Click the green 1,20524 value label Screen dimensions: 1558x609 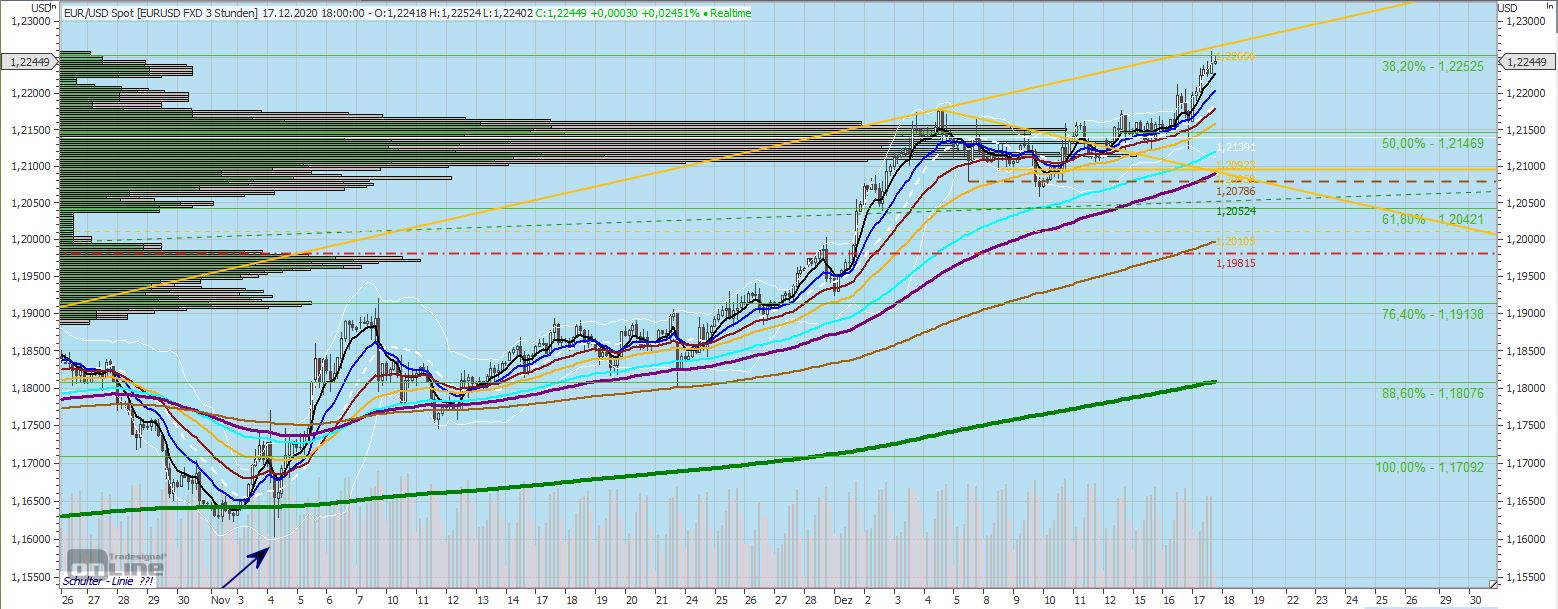pos(1236,212)
